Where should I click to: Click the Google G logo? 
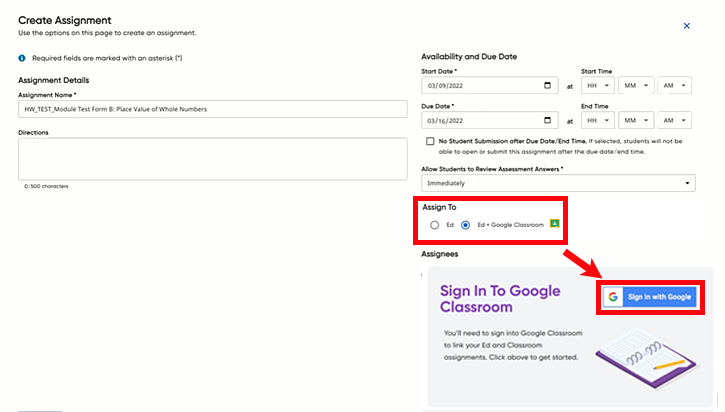[x=613, y=297]
